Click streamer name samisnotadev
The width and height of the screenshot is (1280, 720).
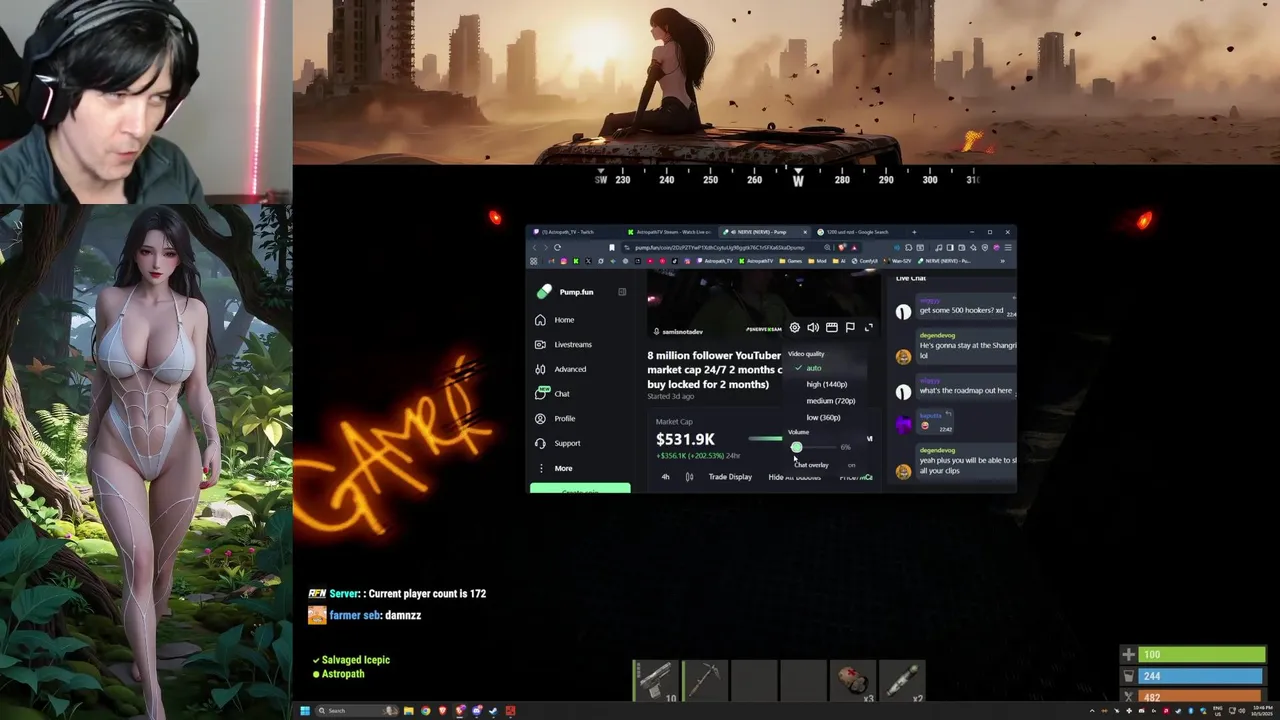(682, 331)
